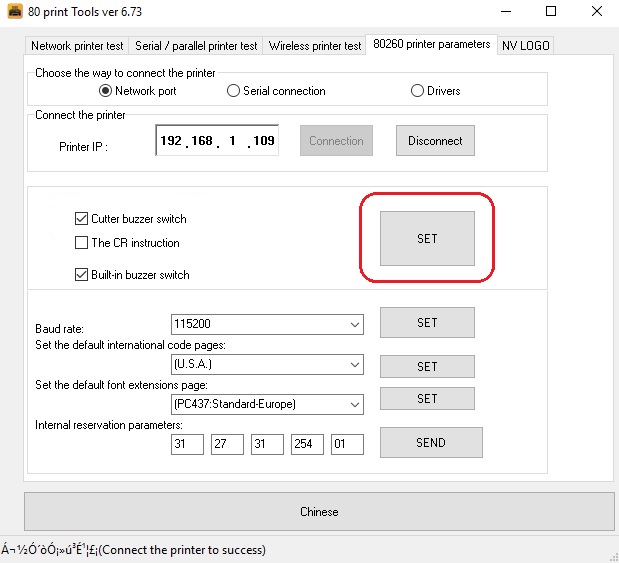Expand the font extensions page dropdown

click(x=355, y=405)
